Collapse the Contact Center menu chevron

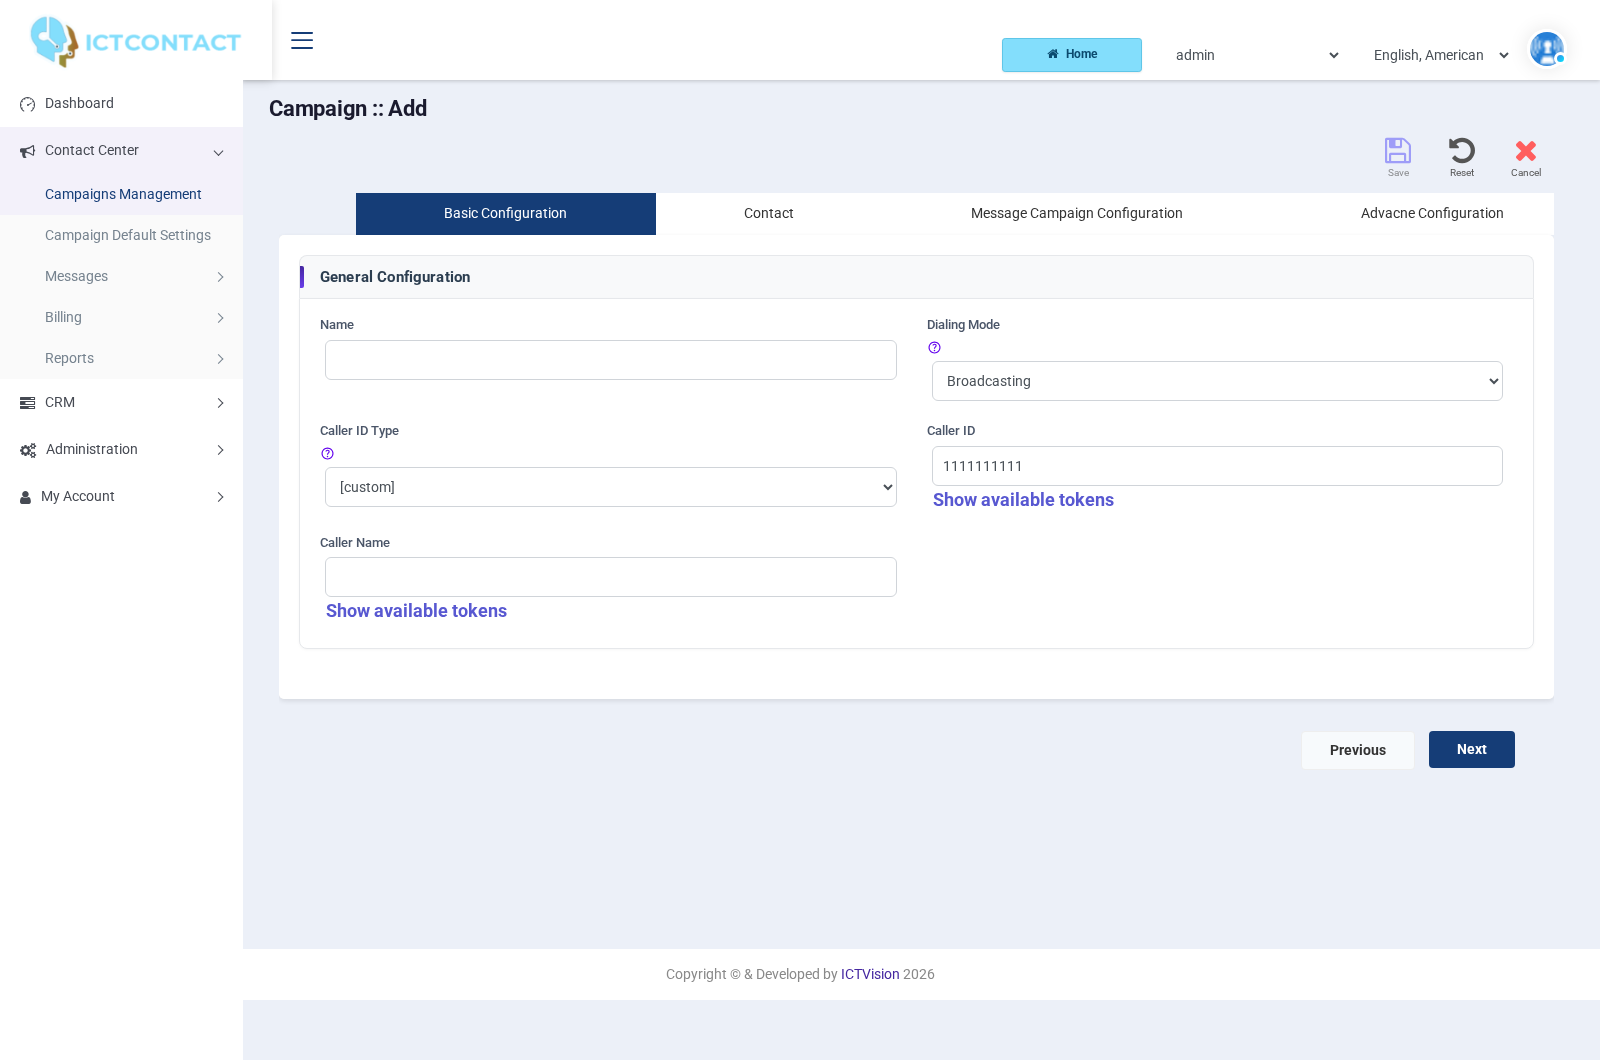(218, 152)
